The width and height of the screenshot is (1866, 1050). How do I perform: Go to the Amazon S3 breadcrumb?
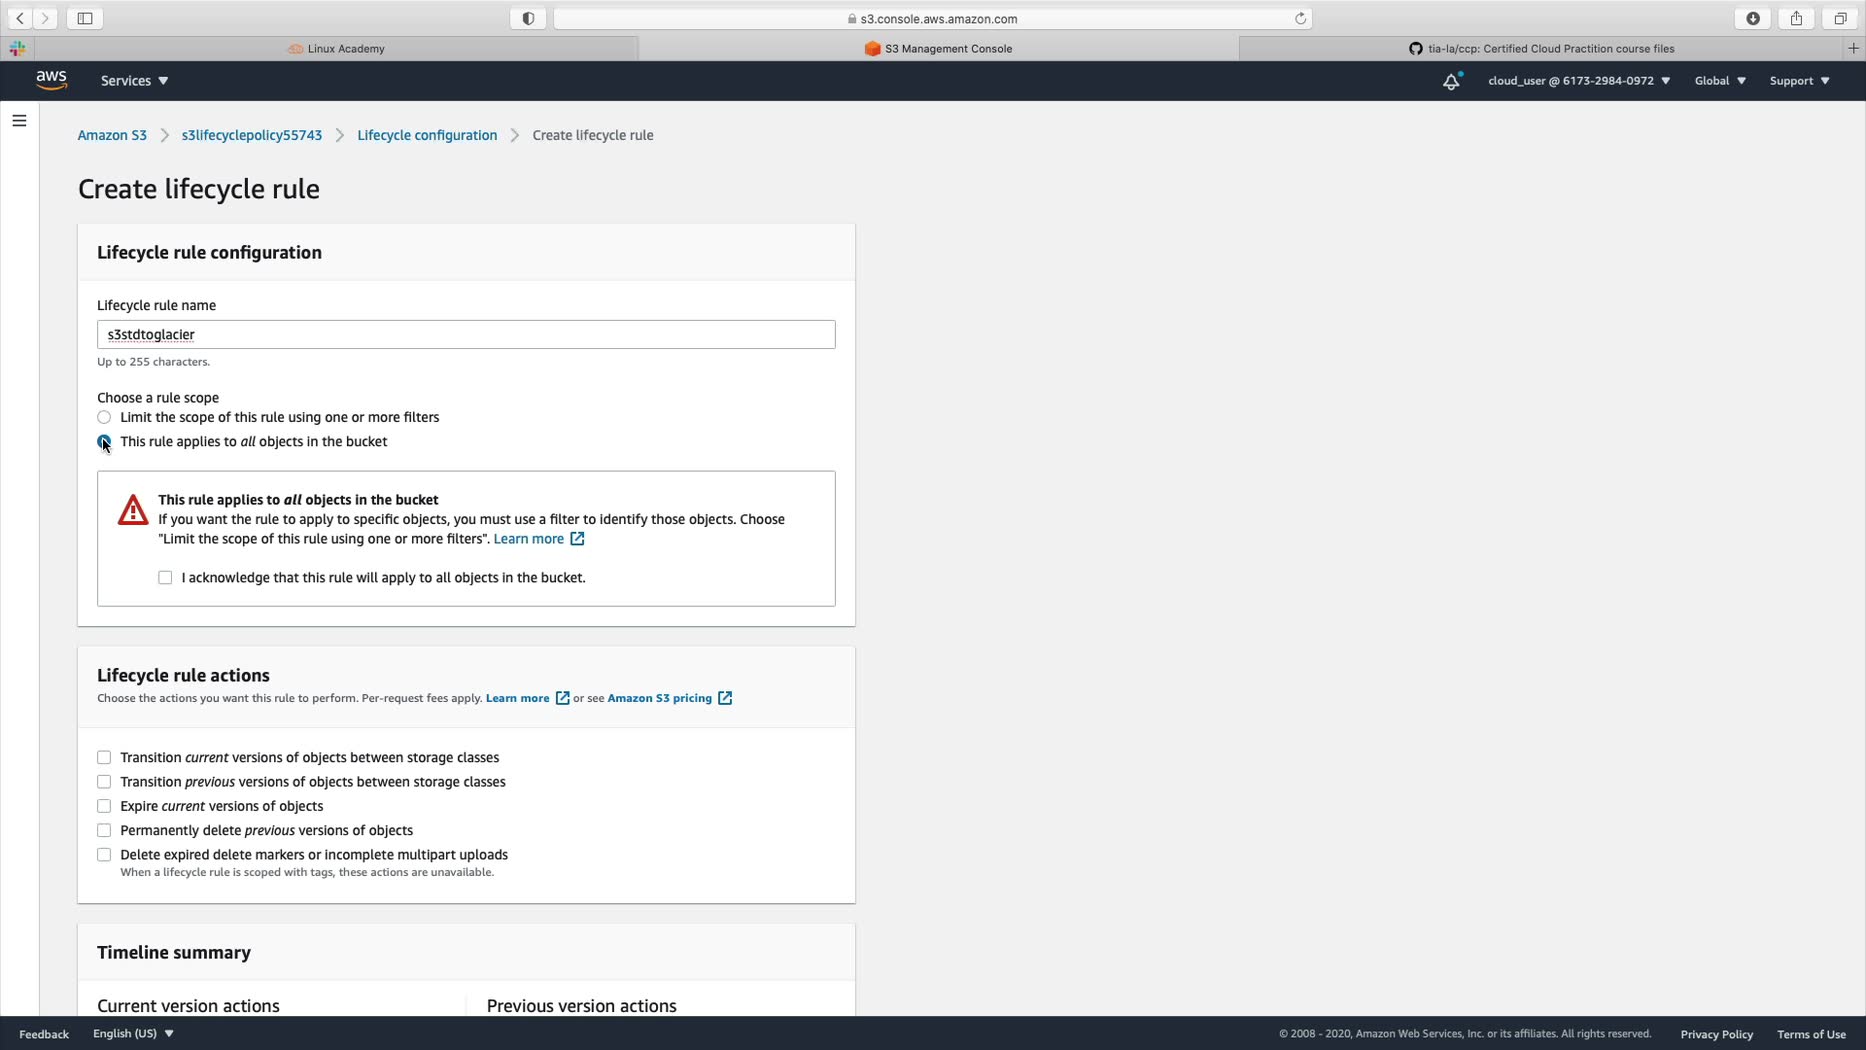112,135
